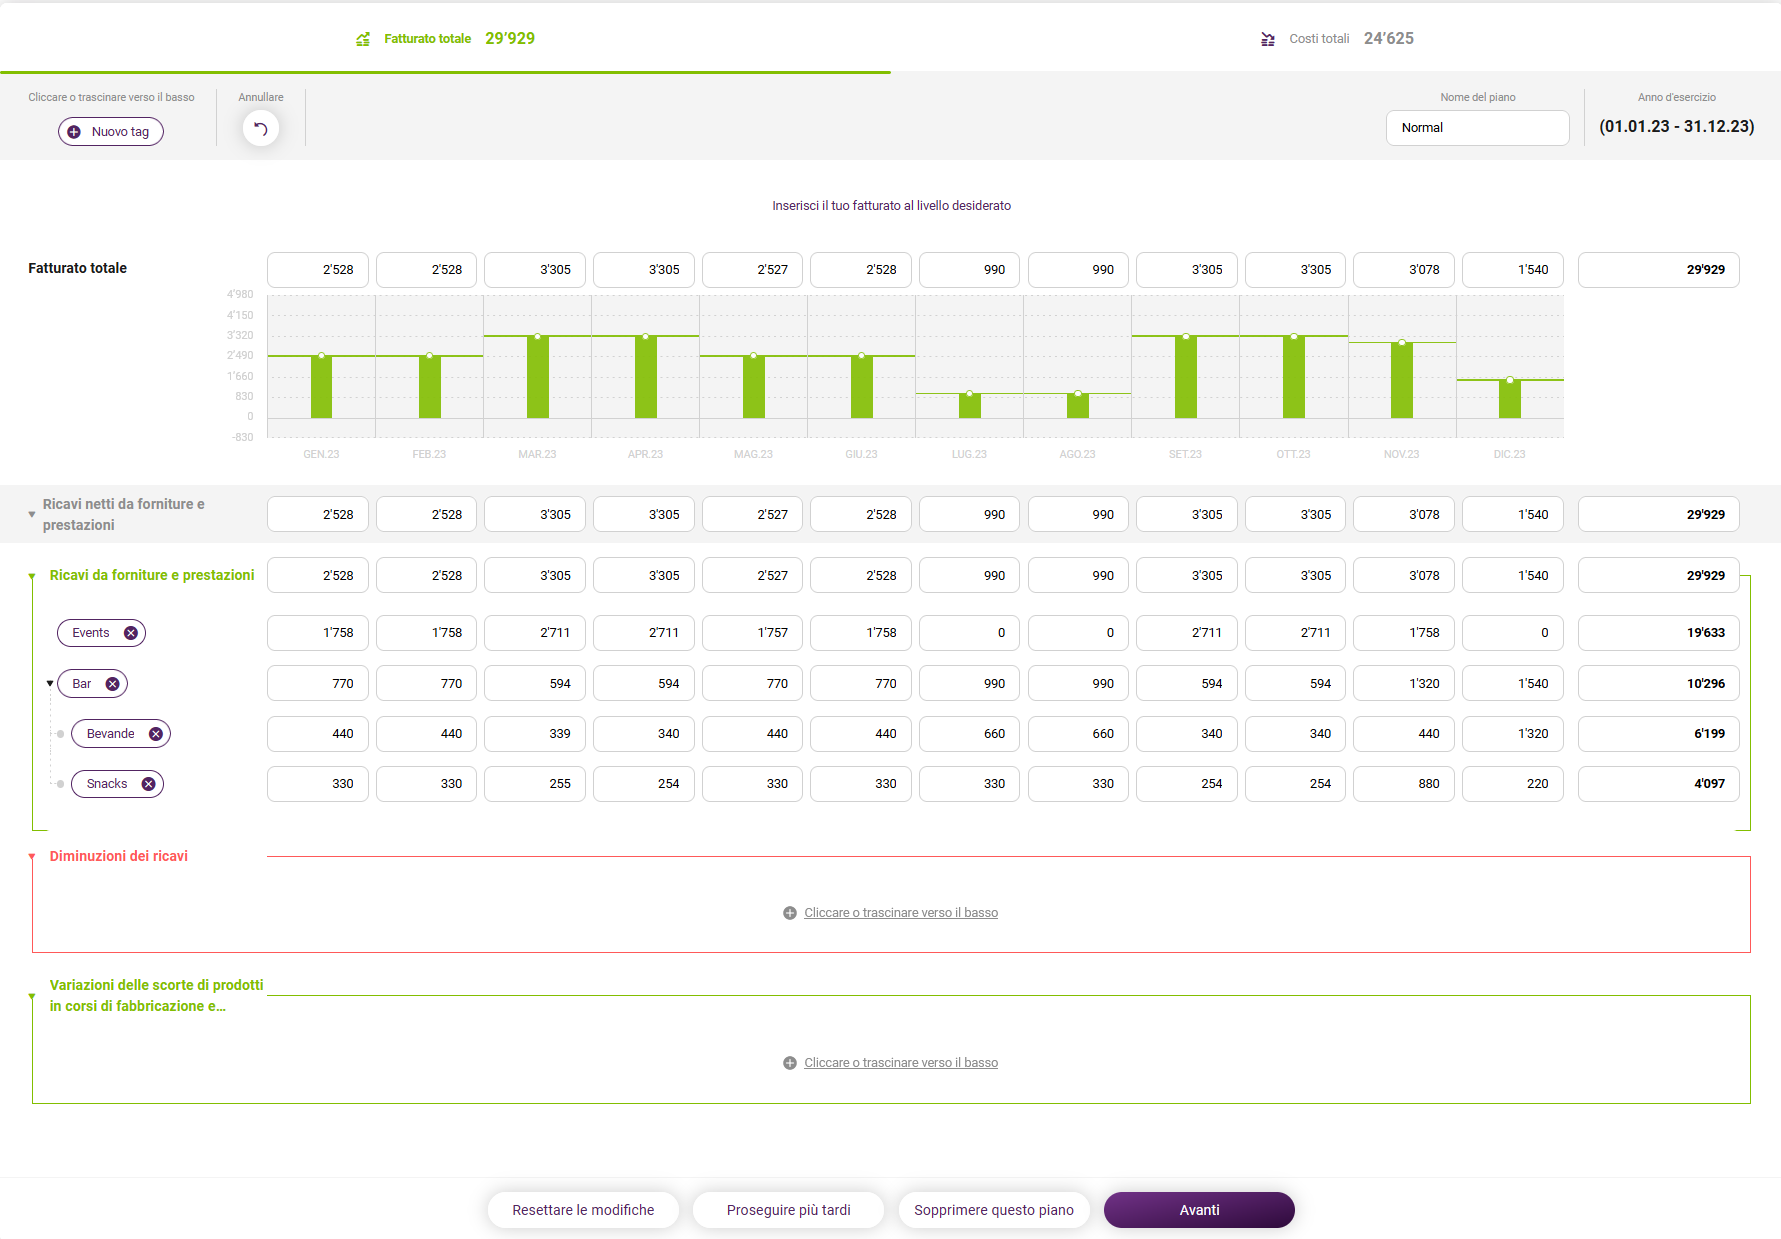The width and height of the screenshot is (1781, 1239).
Task: Collapse the Bar tag children
Action: [x=50, y=684]
